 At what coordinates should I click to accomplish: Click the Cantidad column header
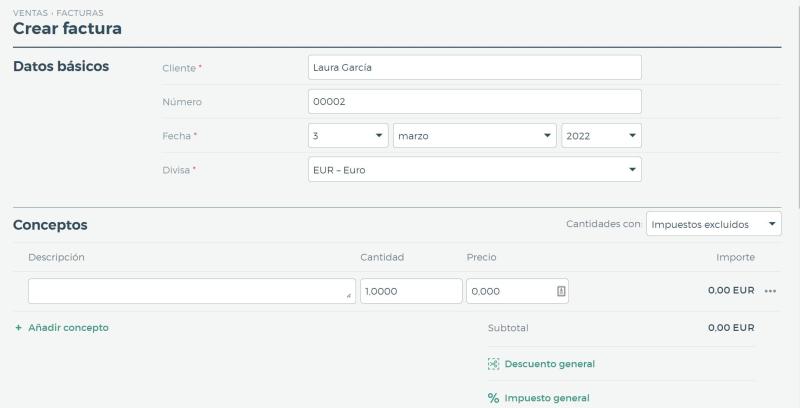(382, 257)
